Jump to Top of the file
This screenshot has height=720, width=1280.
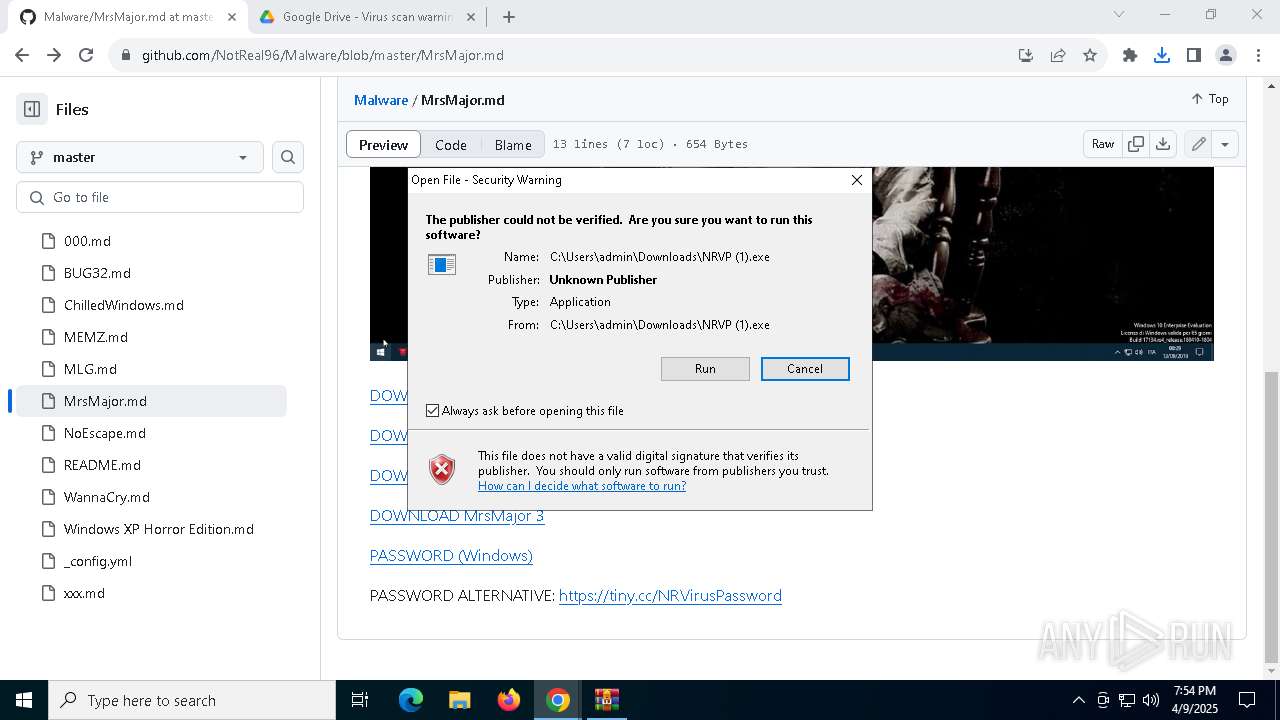1209,99
